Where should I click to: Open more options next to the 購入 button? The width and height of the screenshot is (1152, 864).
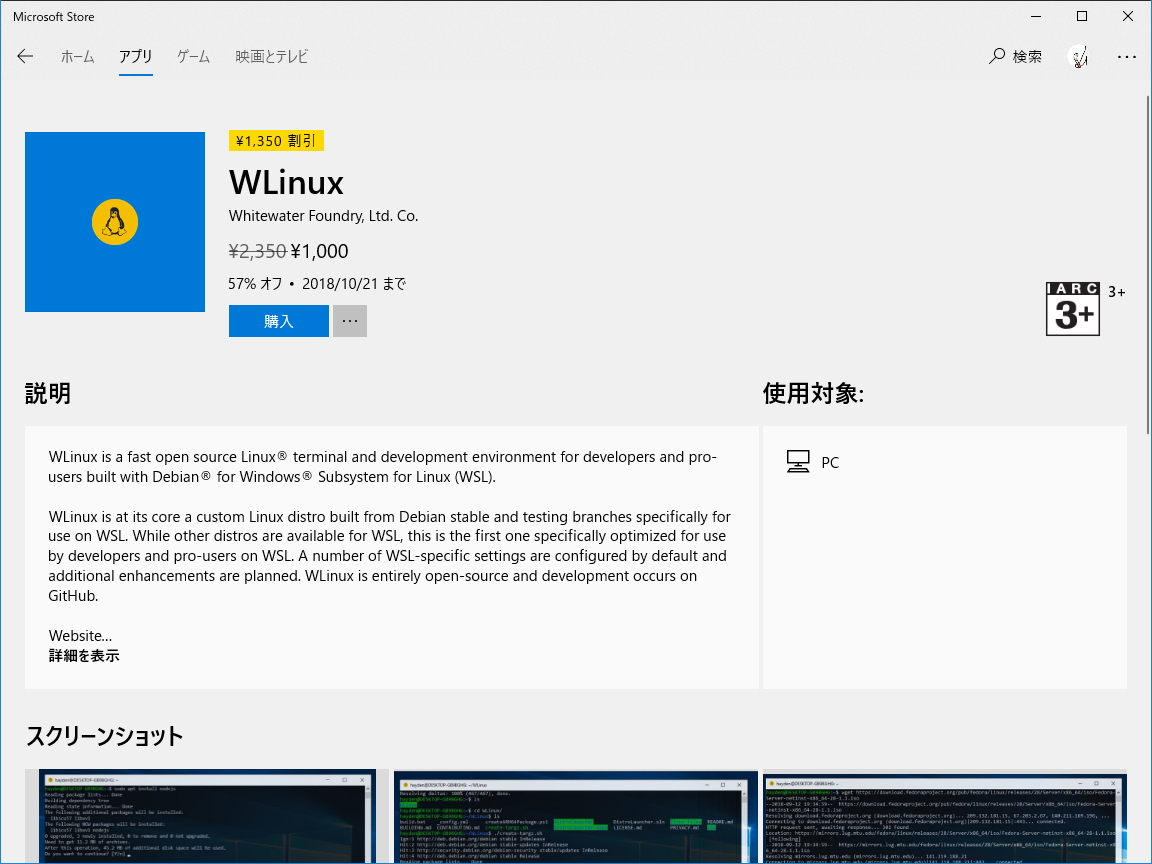click(x=349, y=320)
